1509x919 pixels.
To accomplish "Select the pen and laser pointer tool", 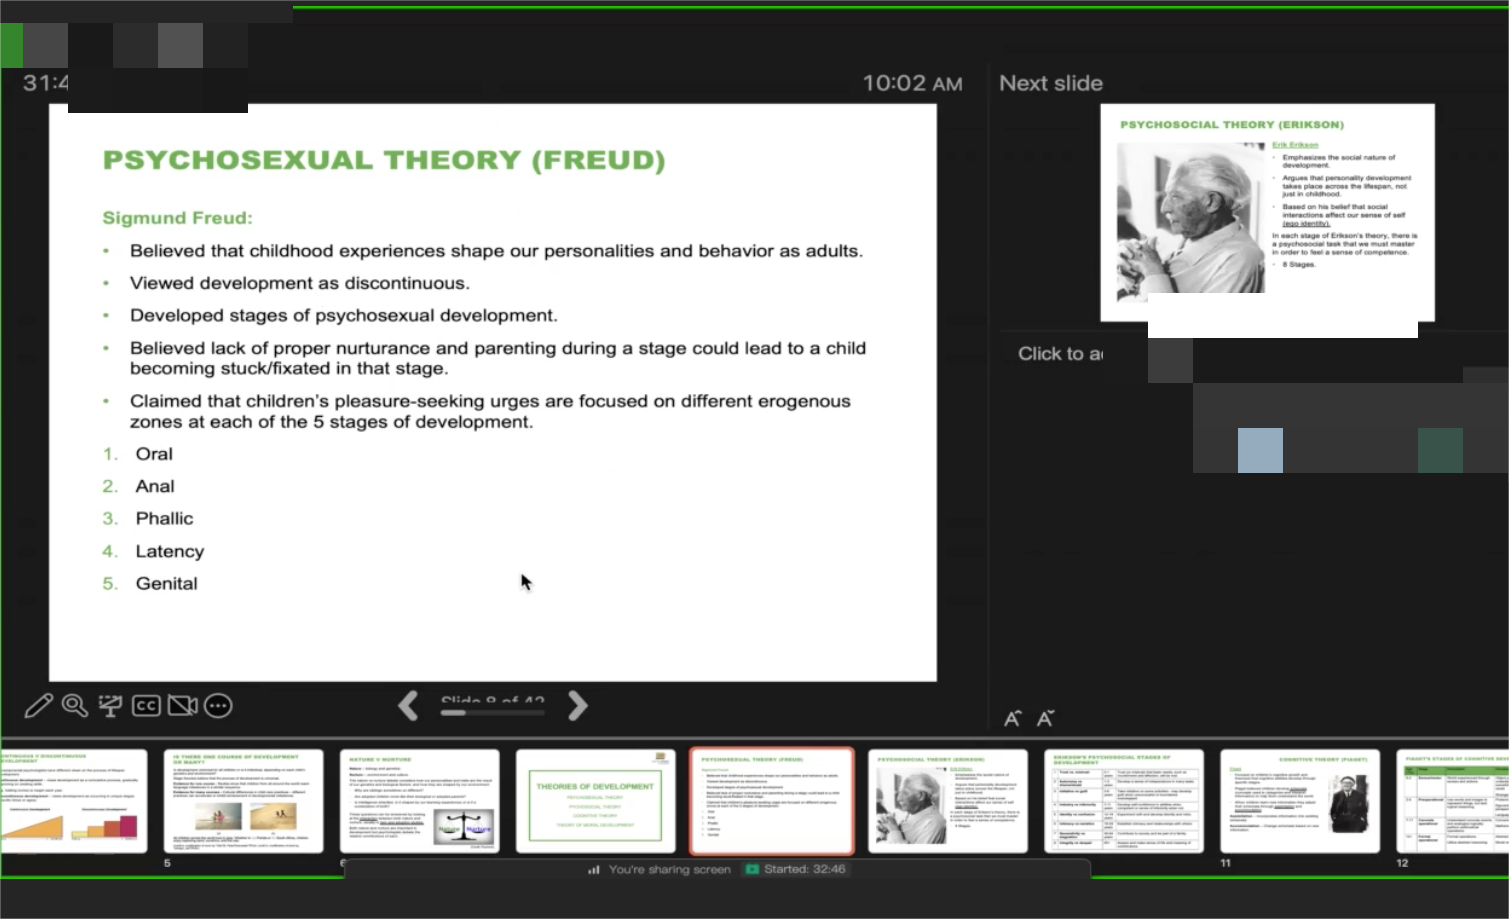I will coord(38,706).
